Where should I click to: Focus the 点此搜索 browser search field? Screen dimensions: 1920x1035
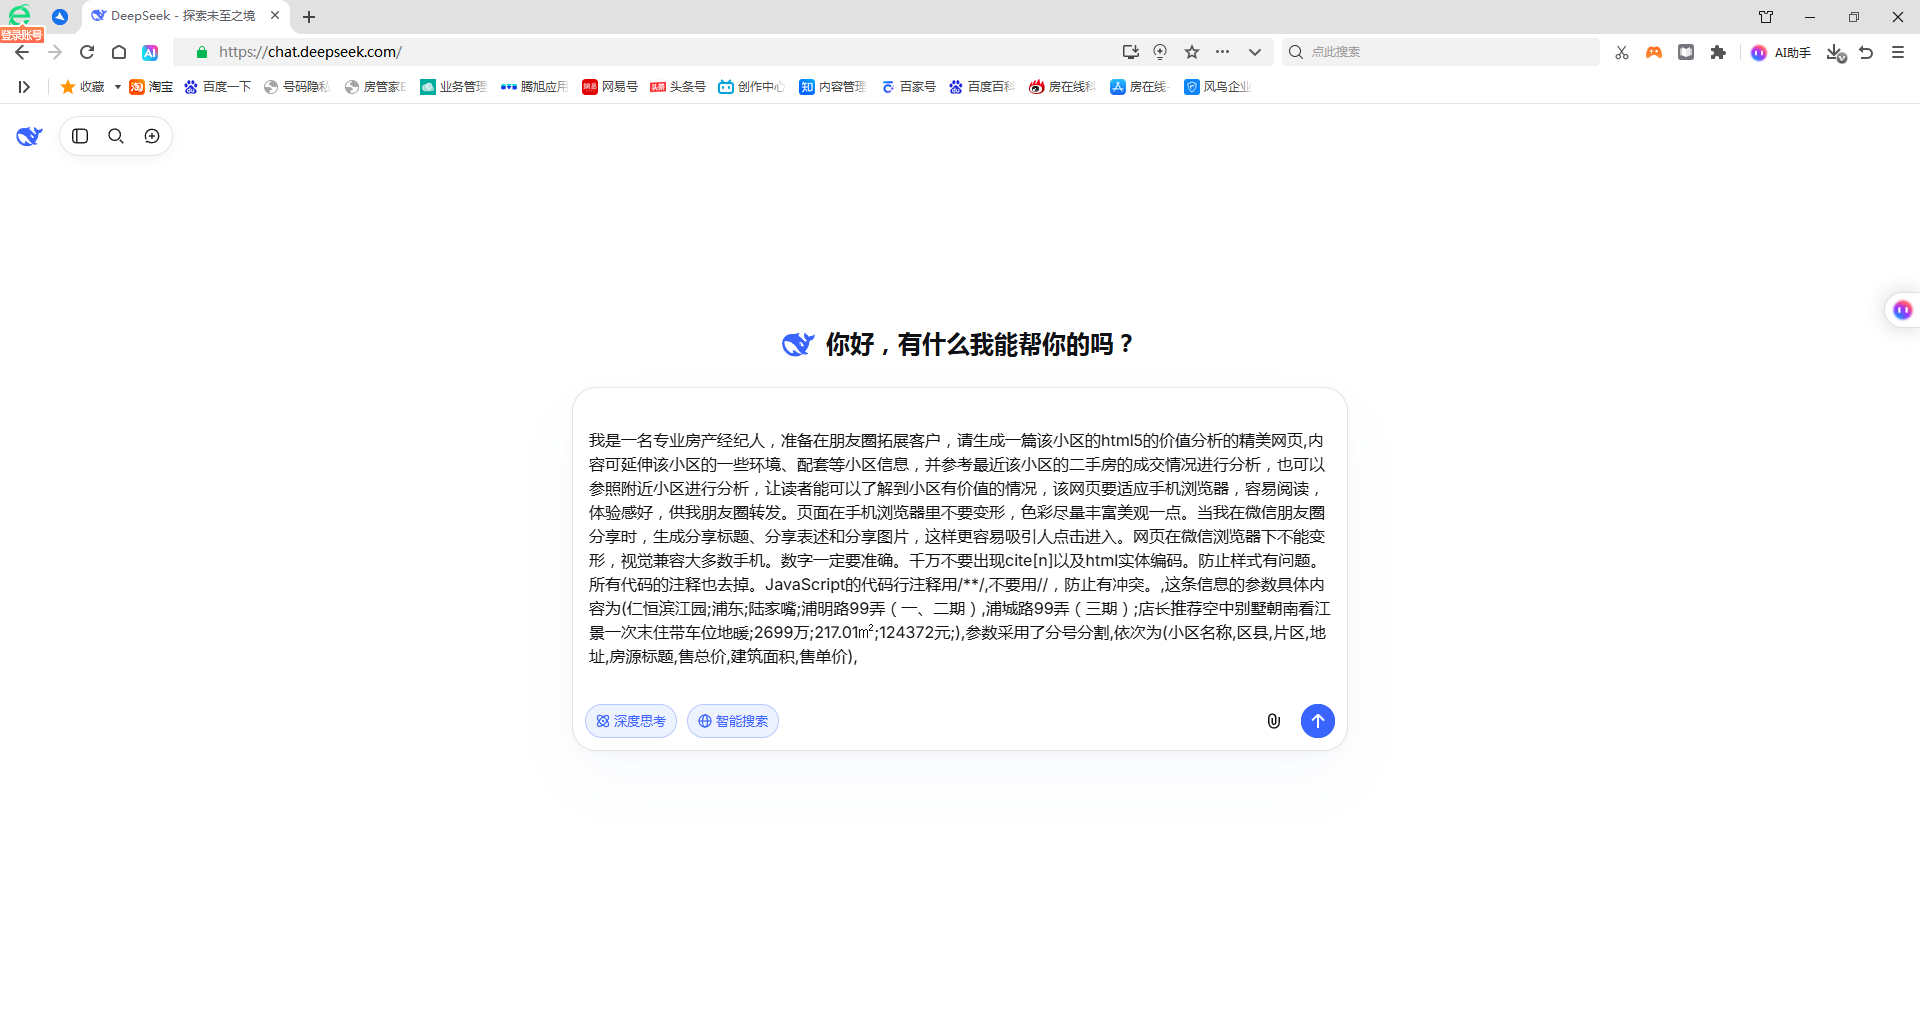click(1441, 52)
